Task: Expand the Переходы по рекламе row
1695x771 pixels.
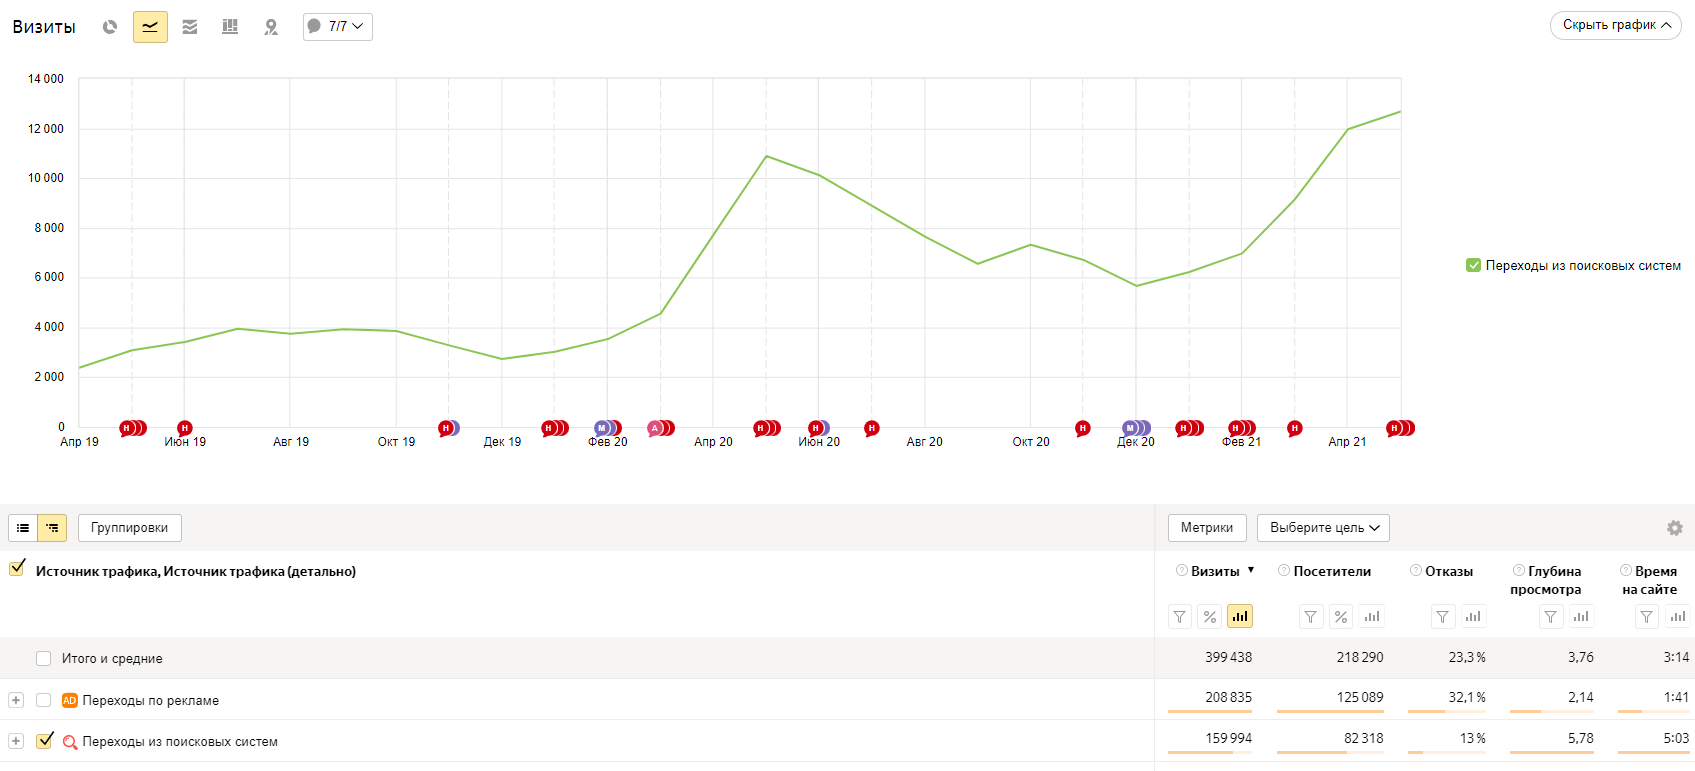Action: coord(16,700)
